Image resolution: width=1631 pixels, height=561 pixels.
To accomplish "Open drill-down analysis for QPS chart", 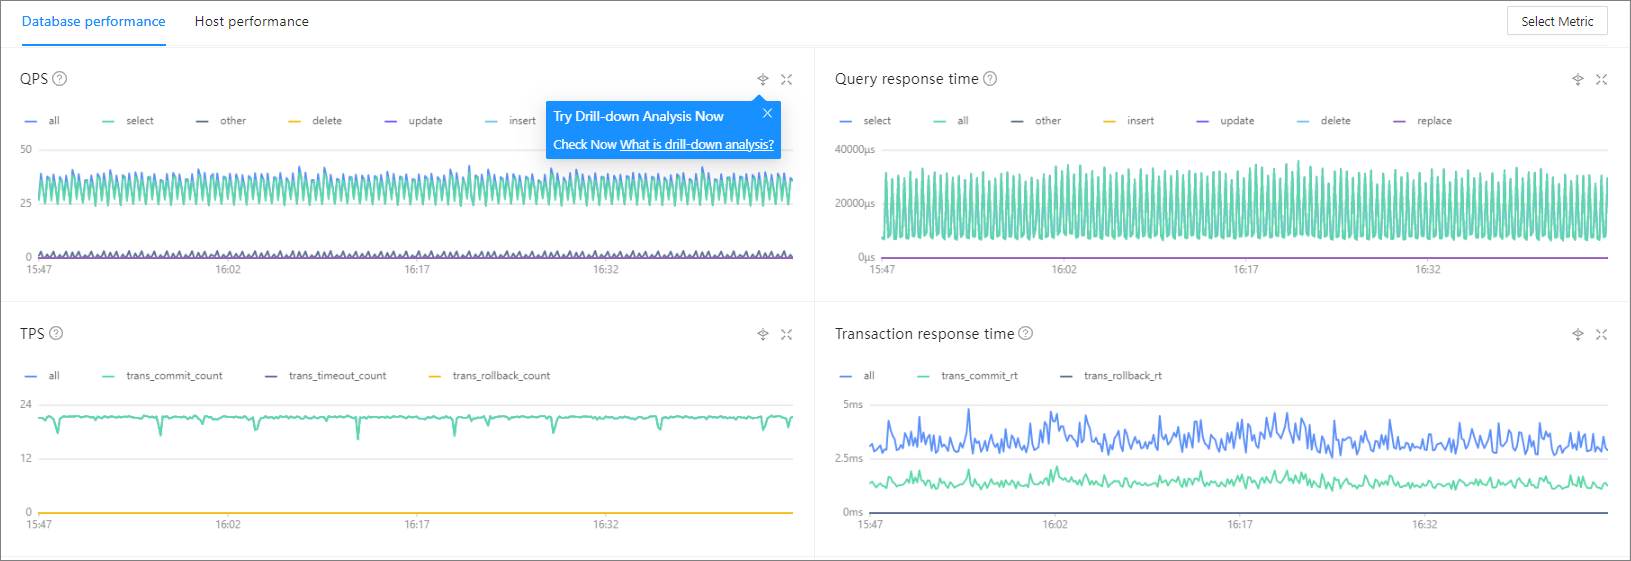I will coord(762,79).
